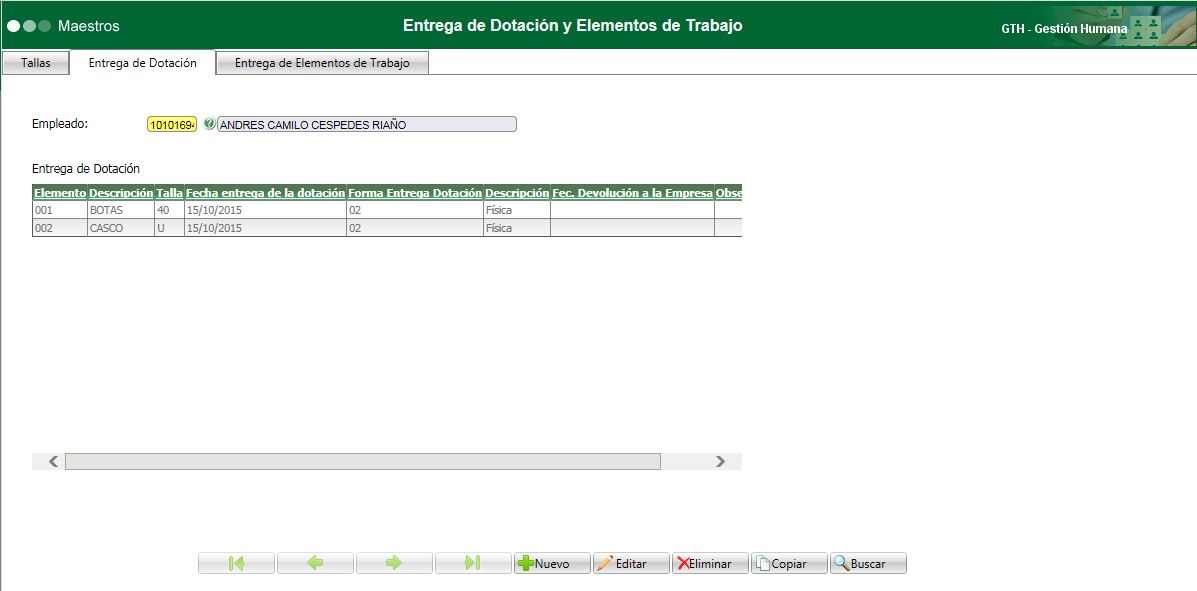Delete record with Eliminar button
Screen dimensions: 1197x591
(x=710, y=564)
